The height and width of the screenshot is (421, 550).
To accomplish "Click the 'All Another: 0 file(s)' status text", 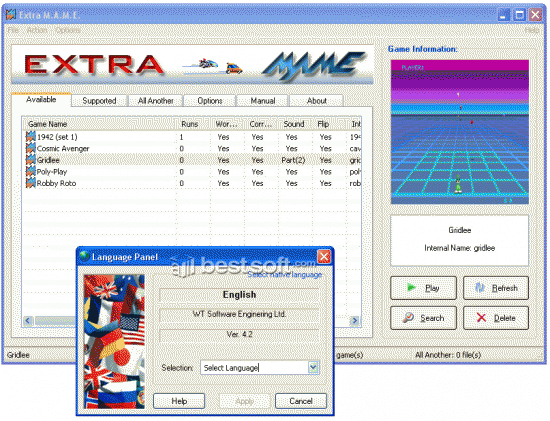I will (x=448, y=355).
